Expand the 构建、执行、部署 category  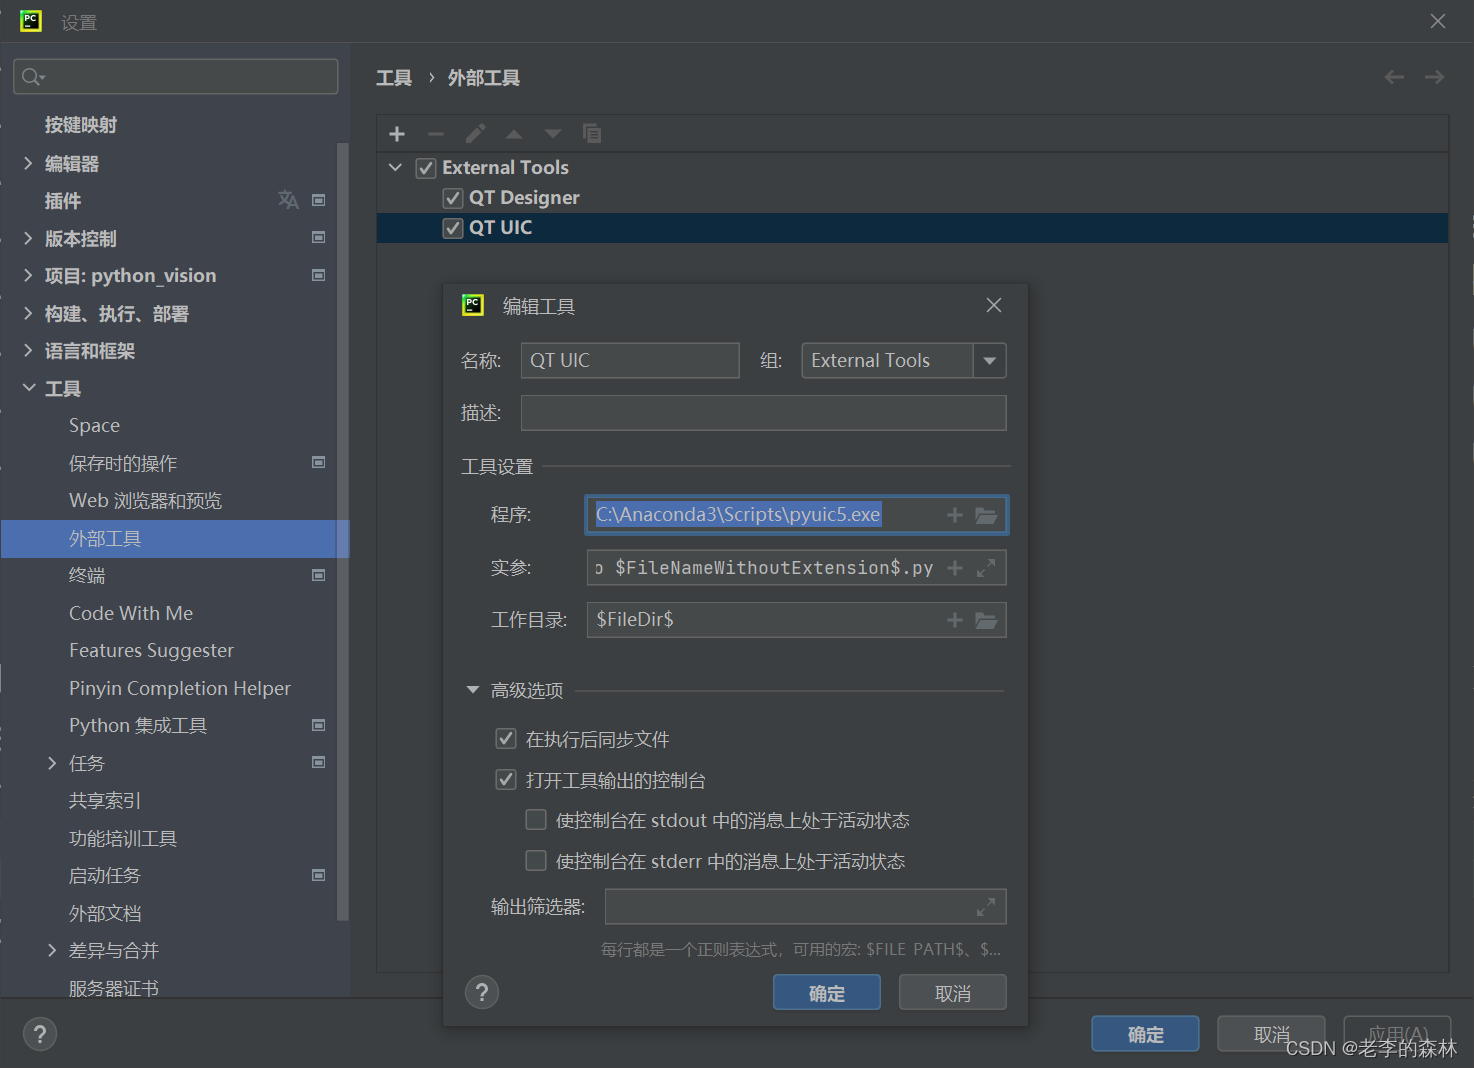[28, 313]
